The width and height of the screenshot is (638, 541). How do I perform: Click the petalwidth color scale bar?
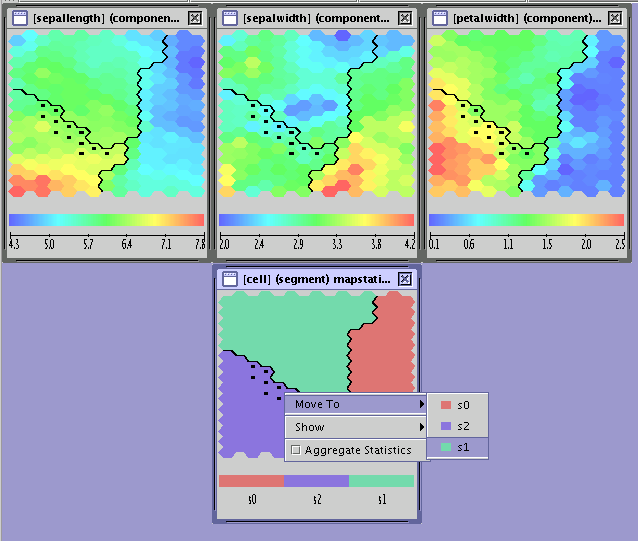(526, 219)
